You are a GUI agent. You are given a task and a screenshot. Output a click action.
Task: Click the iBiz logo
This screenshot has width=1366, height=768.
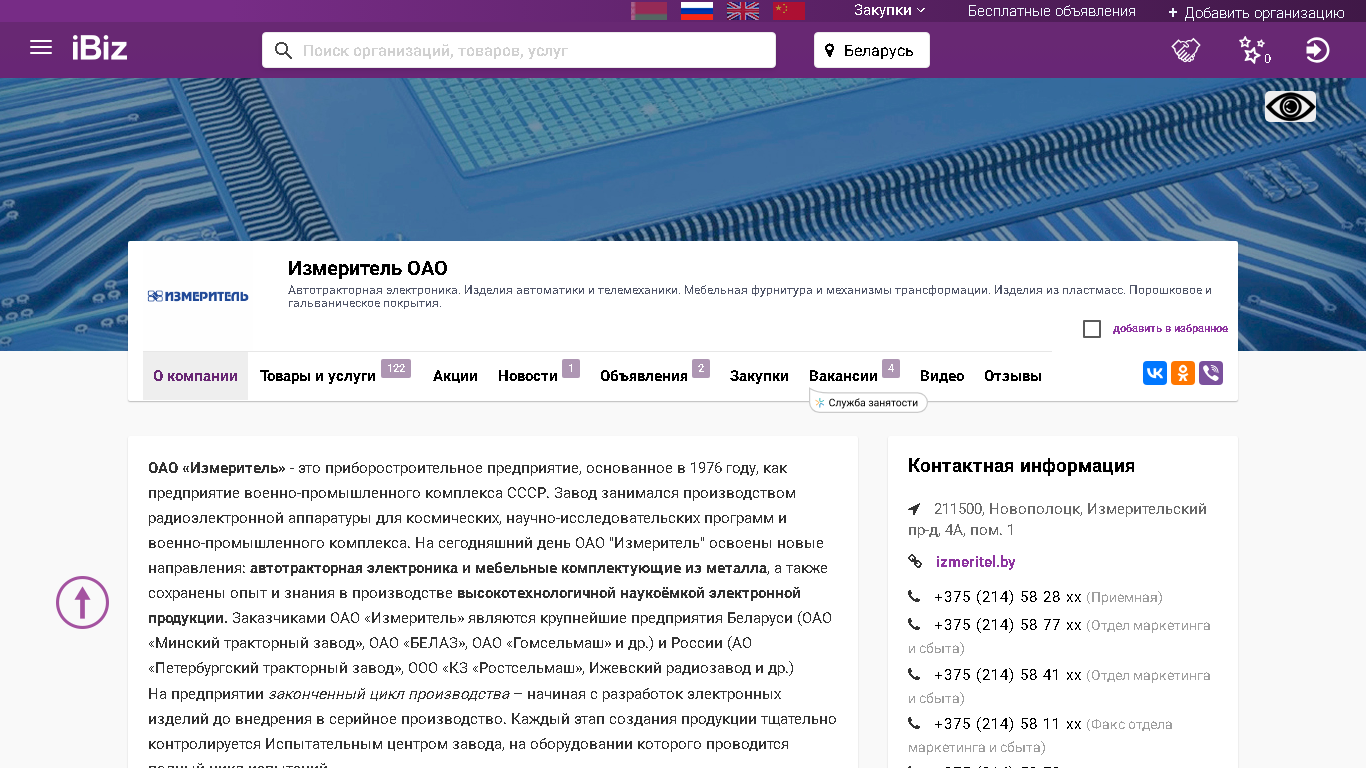(99, 48)
